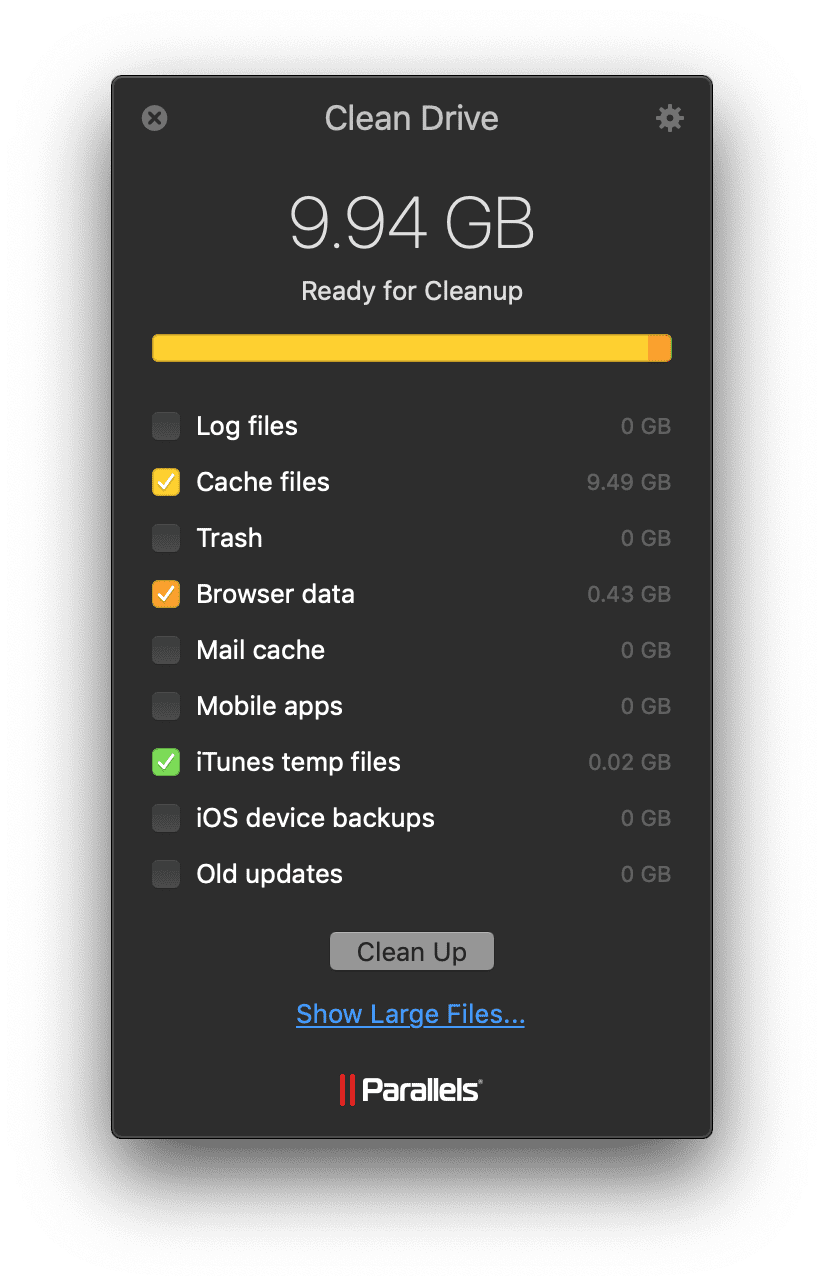Enable the Mail cache checkbox
Image resolution: width=824 pixels, height=1286 pixels.
[x=166, y=649]
